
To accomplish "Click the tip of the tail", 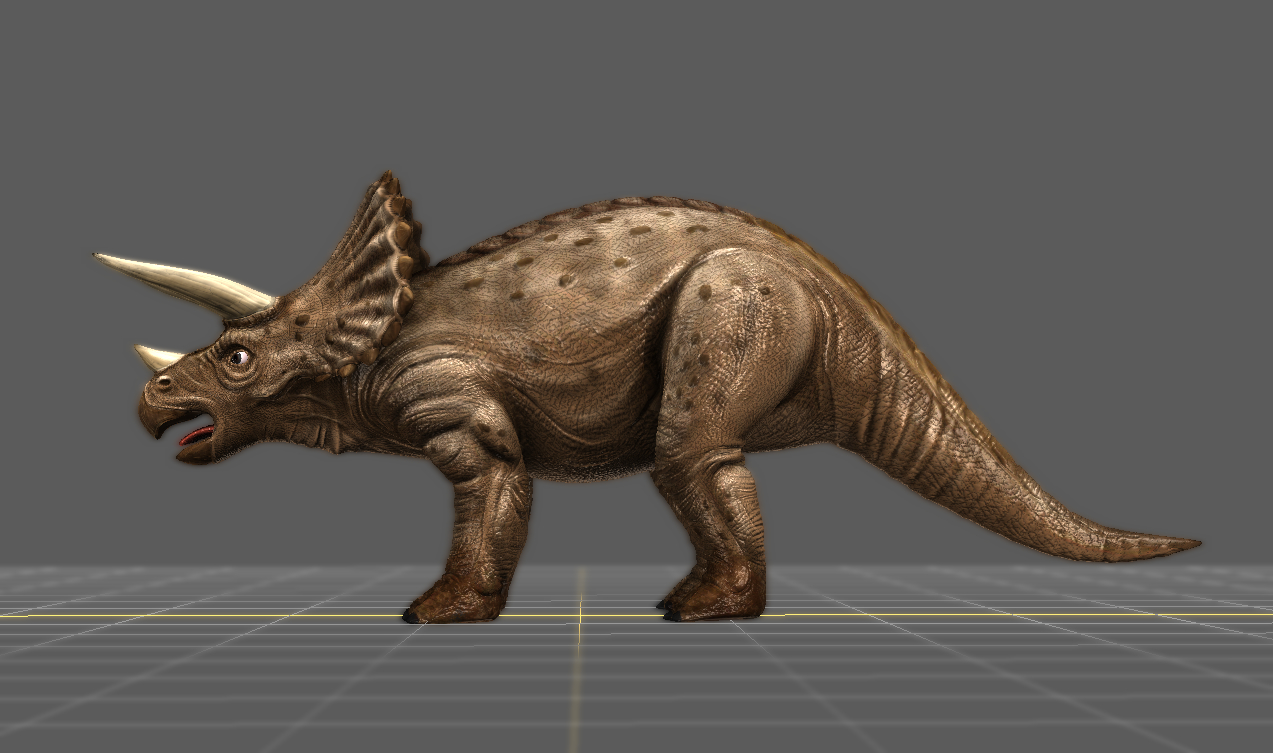I will (1190, 545).
